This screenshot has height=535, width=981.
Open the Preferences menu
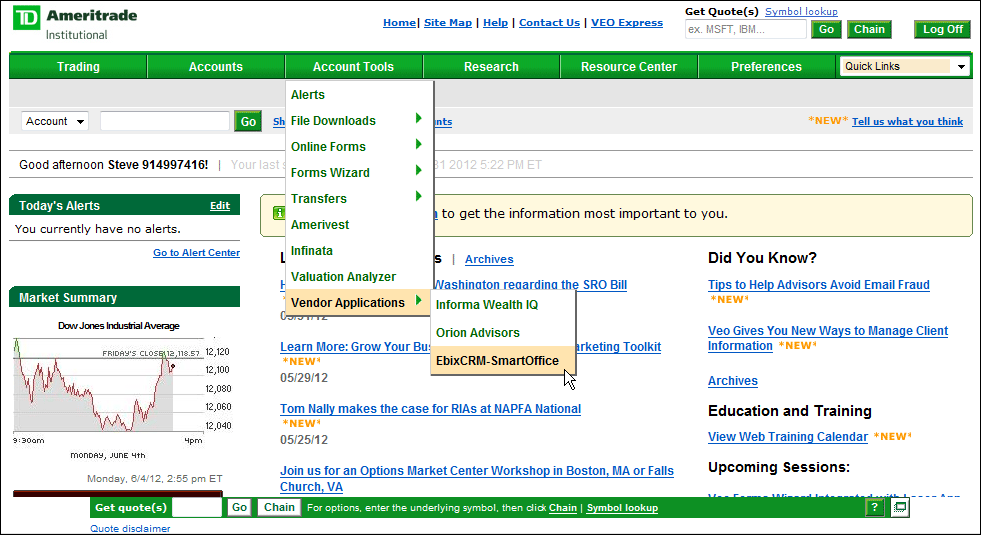[x=766, y=66]
